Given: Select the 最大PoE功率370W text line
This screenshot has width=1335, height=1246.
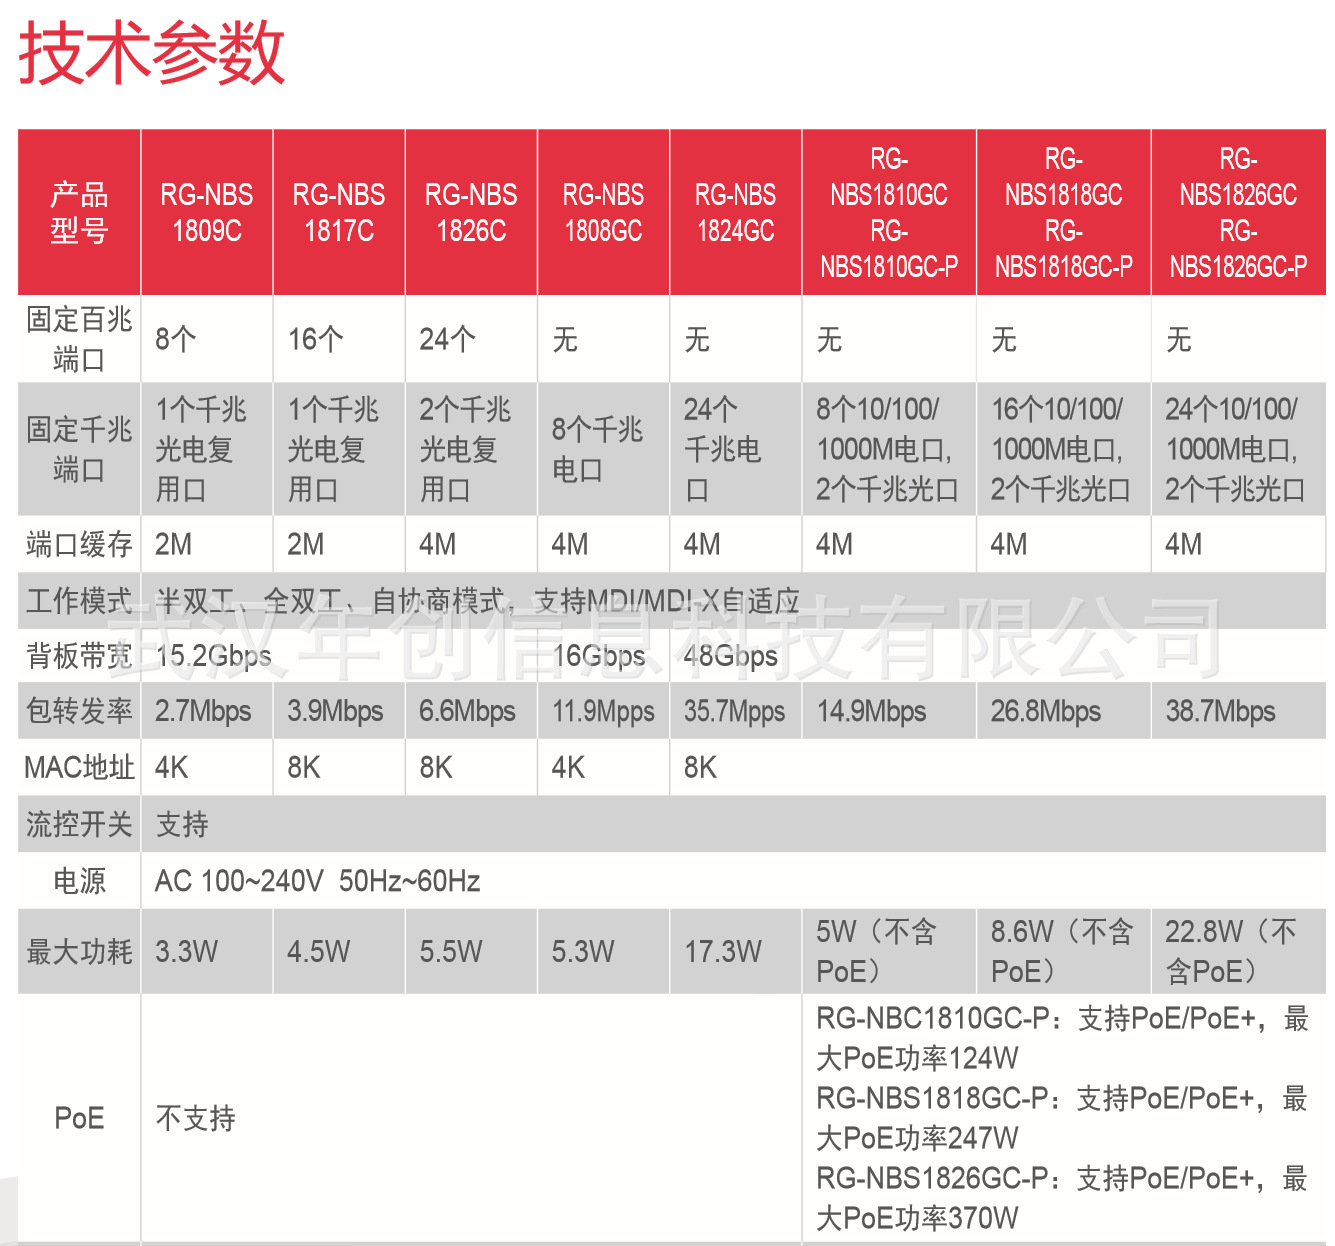Looking at the screenshot, I should pos(917,1218).
